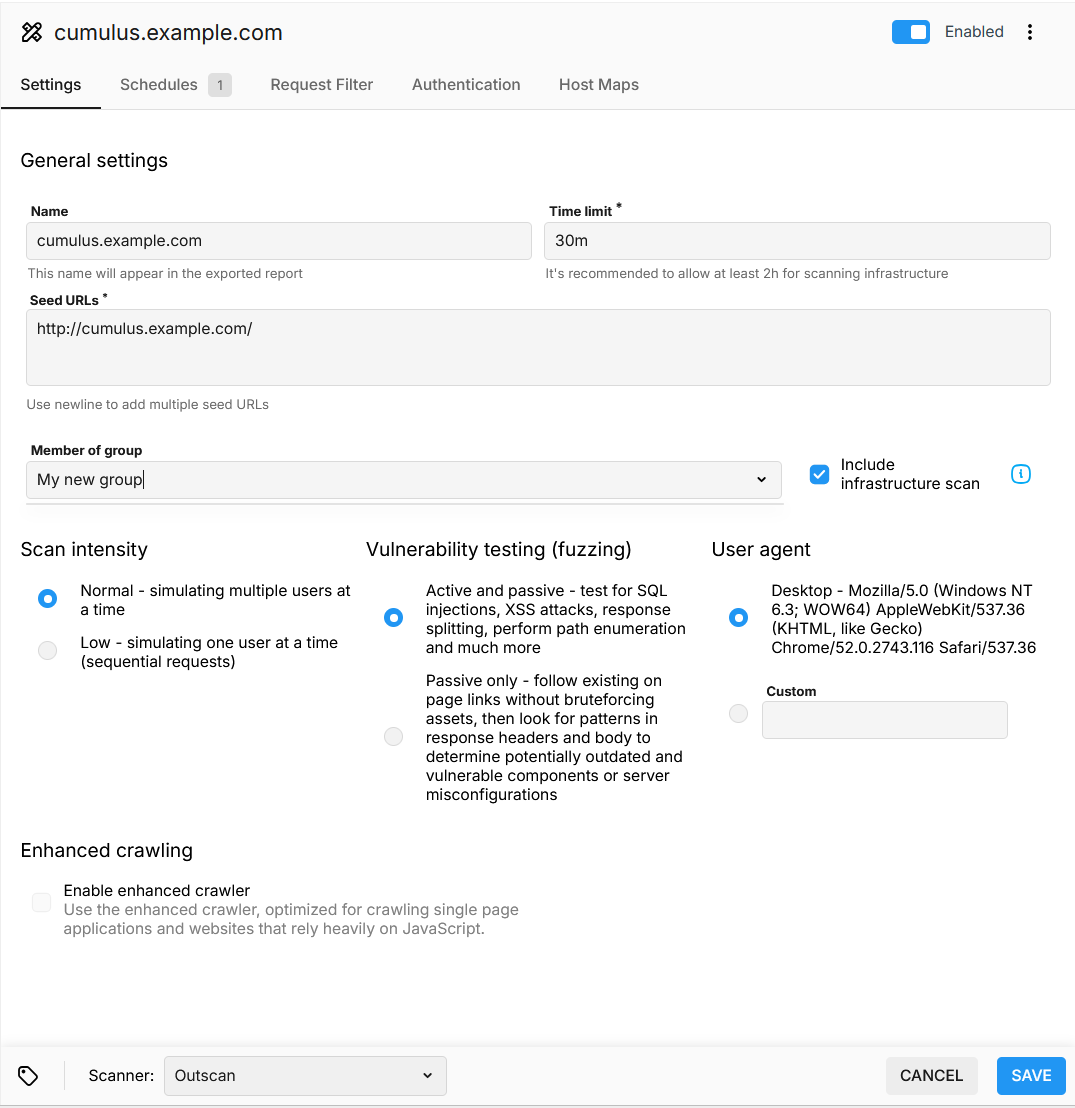This screenshot has width=1075, height=1108.
Task: Expand the Member of group dropdown
Action: (404, 480)
